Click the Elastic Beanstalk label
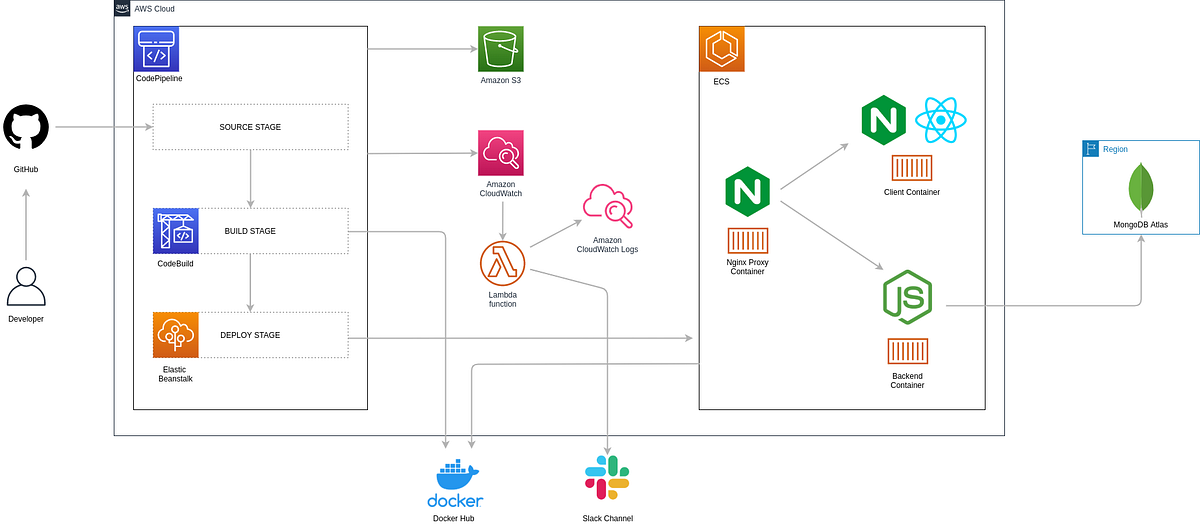Image resolution: width=1200 pixels, height=525 pixels. tap(176, 373)
